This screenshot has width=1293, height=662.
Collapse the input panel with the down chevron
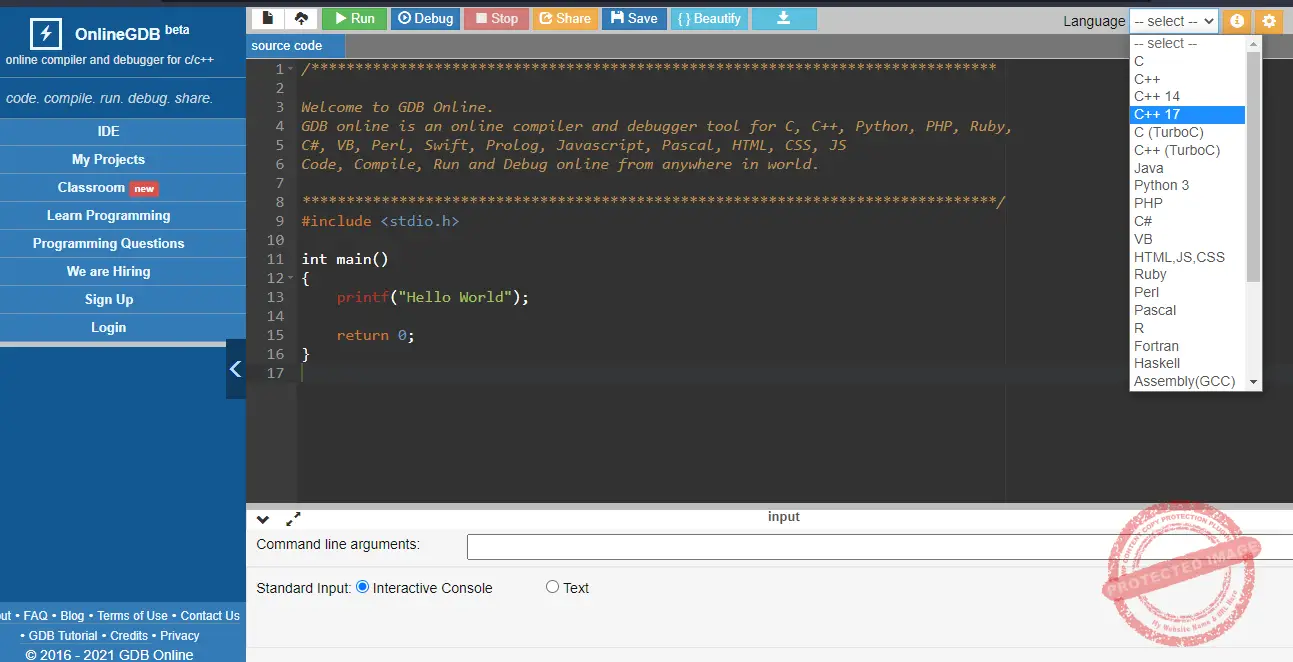[x=263, y=519]
